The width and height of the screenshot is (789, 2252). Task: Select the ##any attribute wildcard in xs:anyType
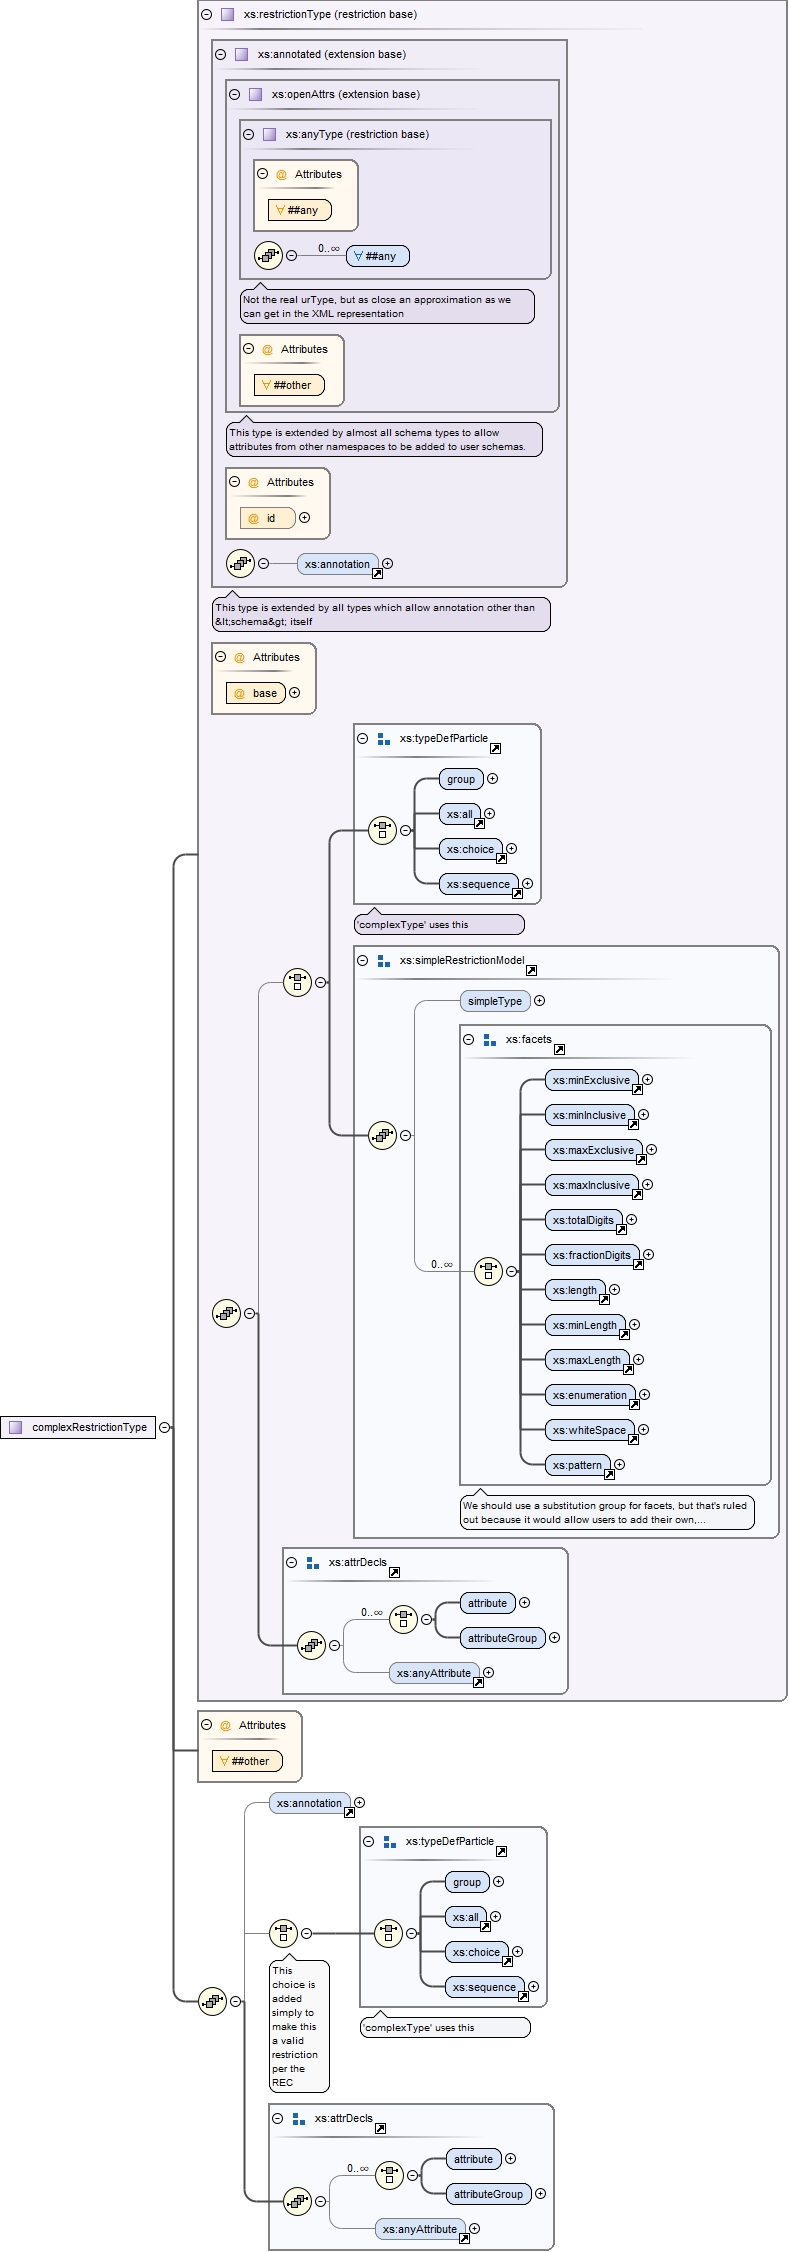pyautogui.click(x=300, y=210)
